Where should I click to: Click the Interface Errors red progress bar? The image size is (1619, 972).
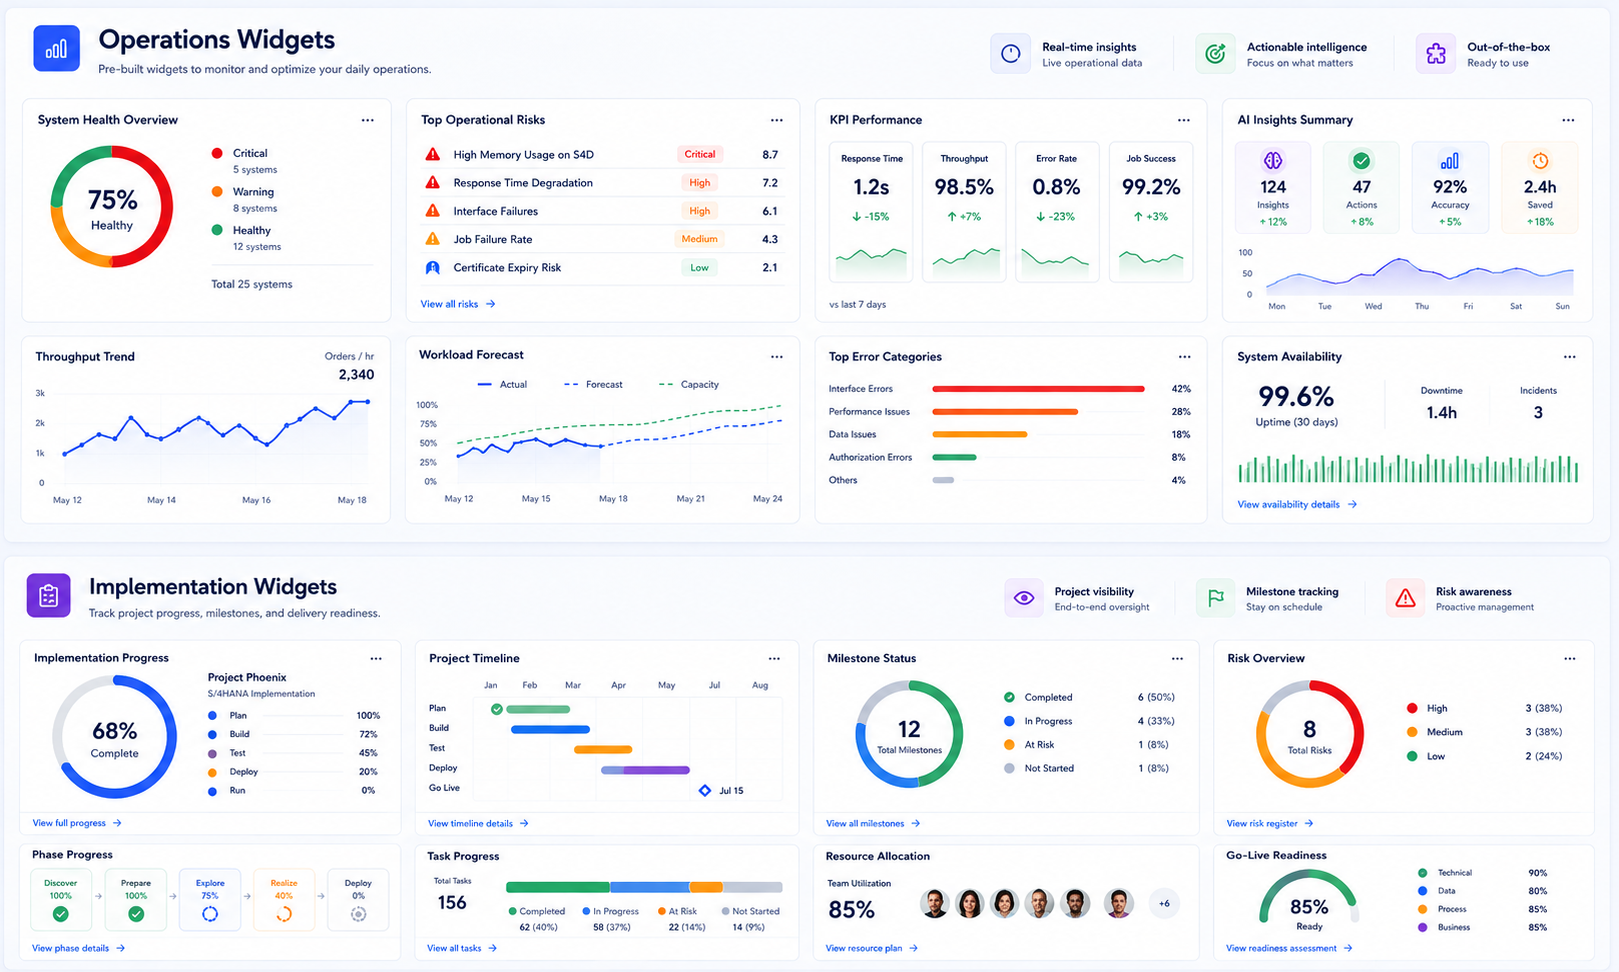coord(1038,389)
